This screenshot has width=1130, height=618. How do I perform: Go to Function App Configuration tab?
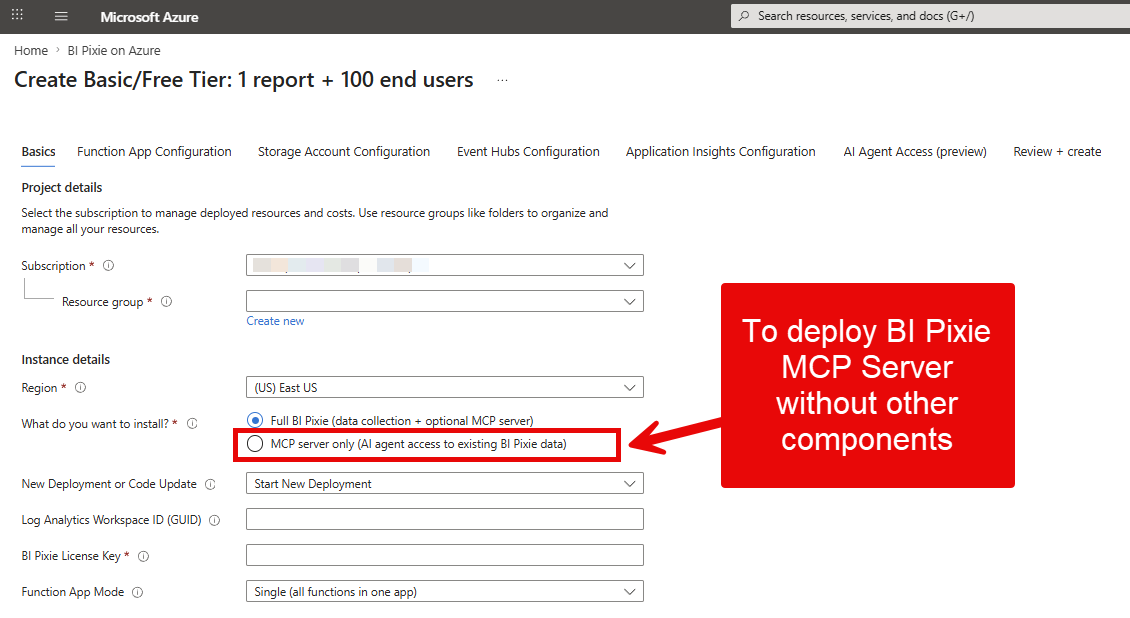(x=154, y=151)
